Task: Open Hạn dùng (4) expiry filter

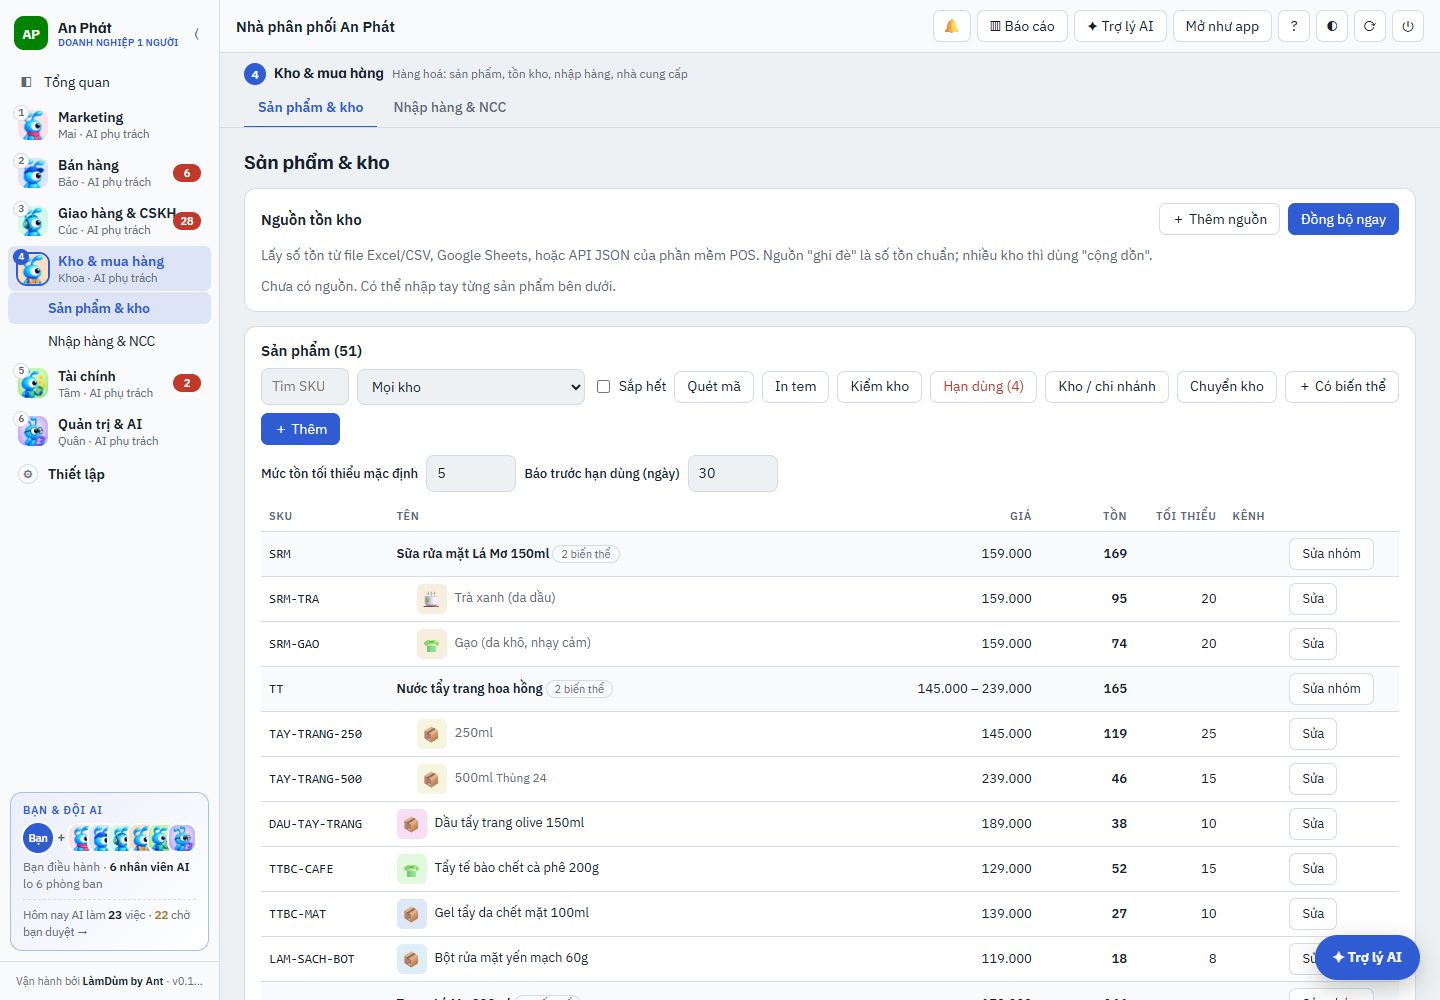Action: pyautogui.click(x=983, y=386)
